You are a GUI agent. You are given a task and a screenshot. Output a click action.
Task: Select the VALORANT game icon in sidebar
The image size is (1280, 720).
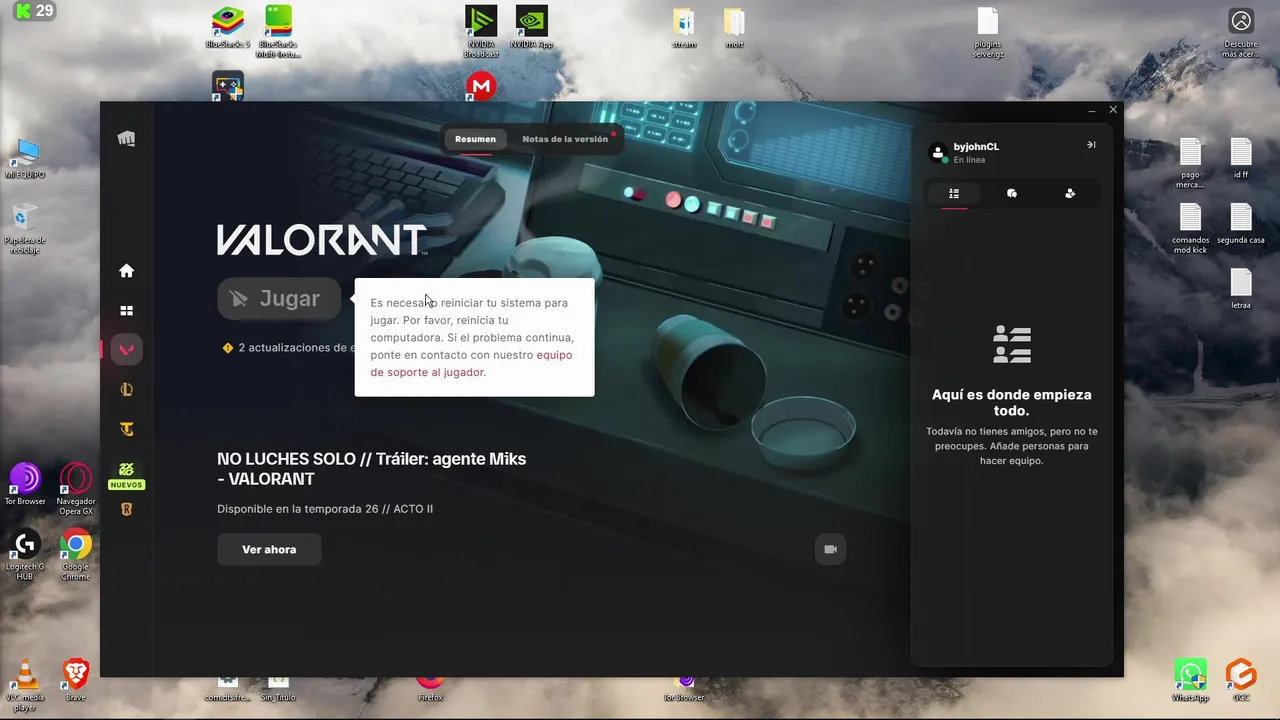click(127, 350)
